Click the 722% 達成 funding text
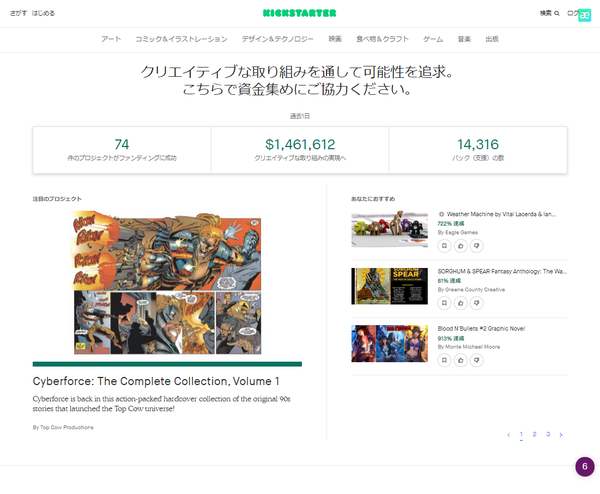 pyautogui.click(x=451, y=223)
